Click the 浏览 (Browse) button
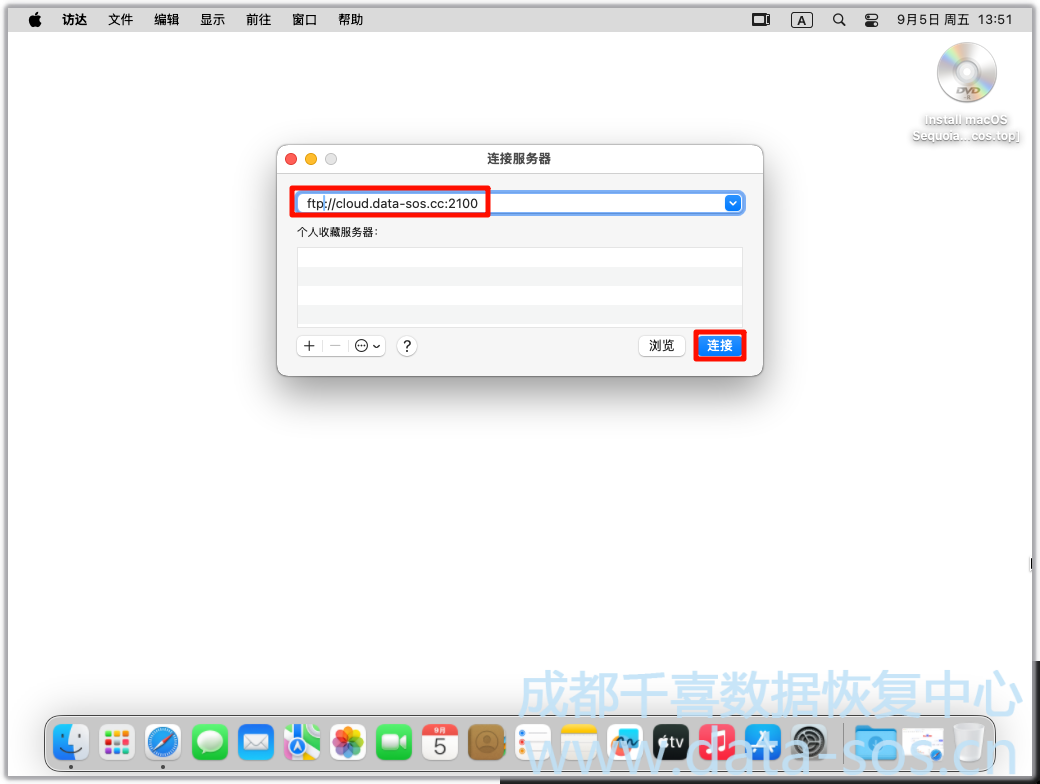Screen dimensions: 1040x784 pos(661,346)
